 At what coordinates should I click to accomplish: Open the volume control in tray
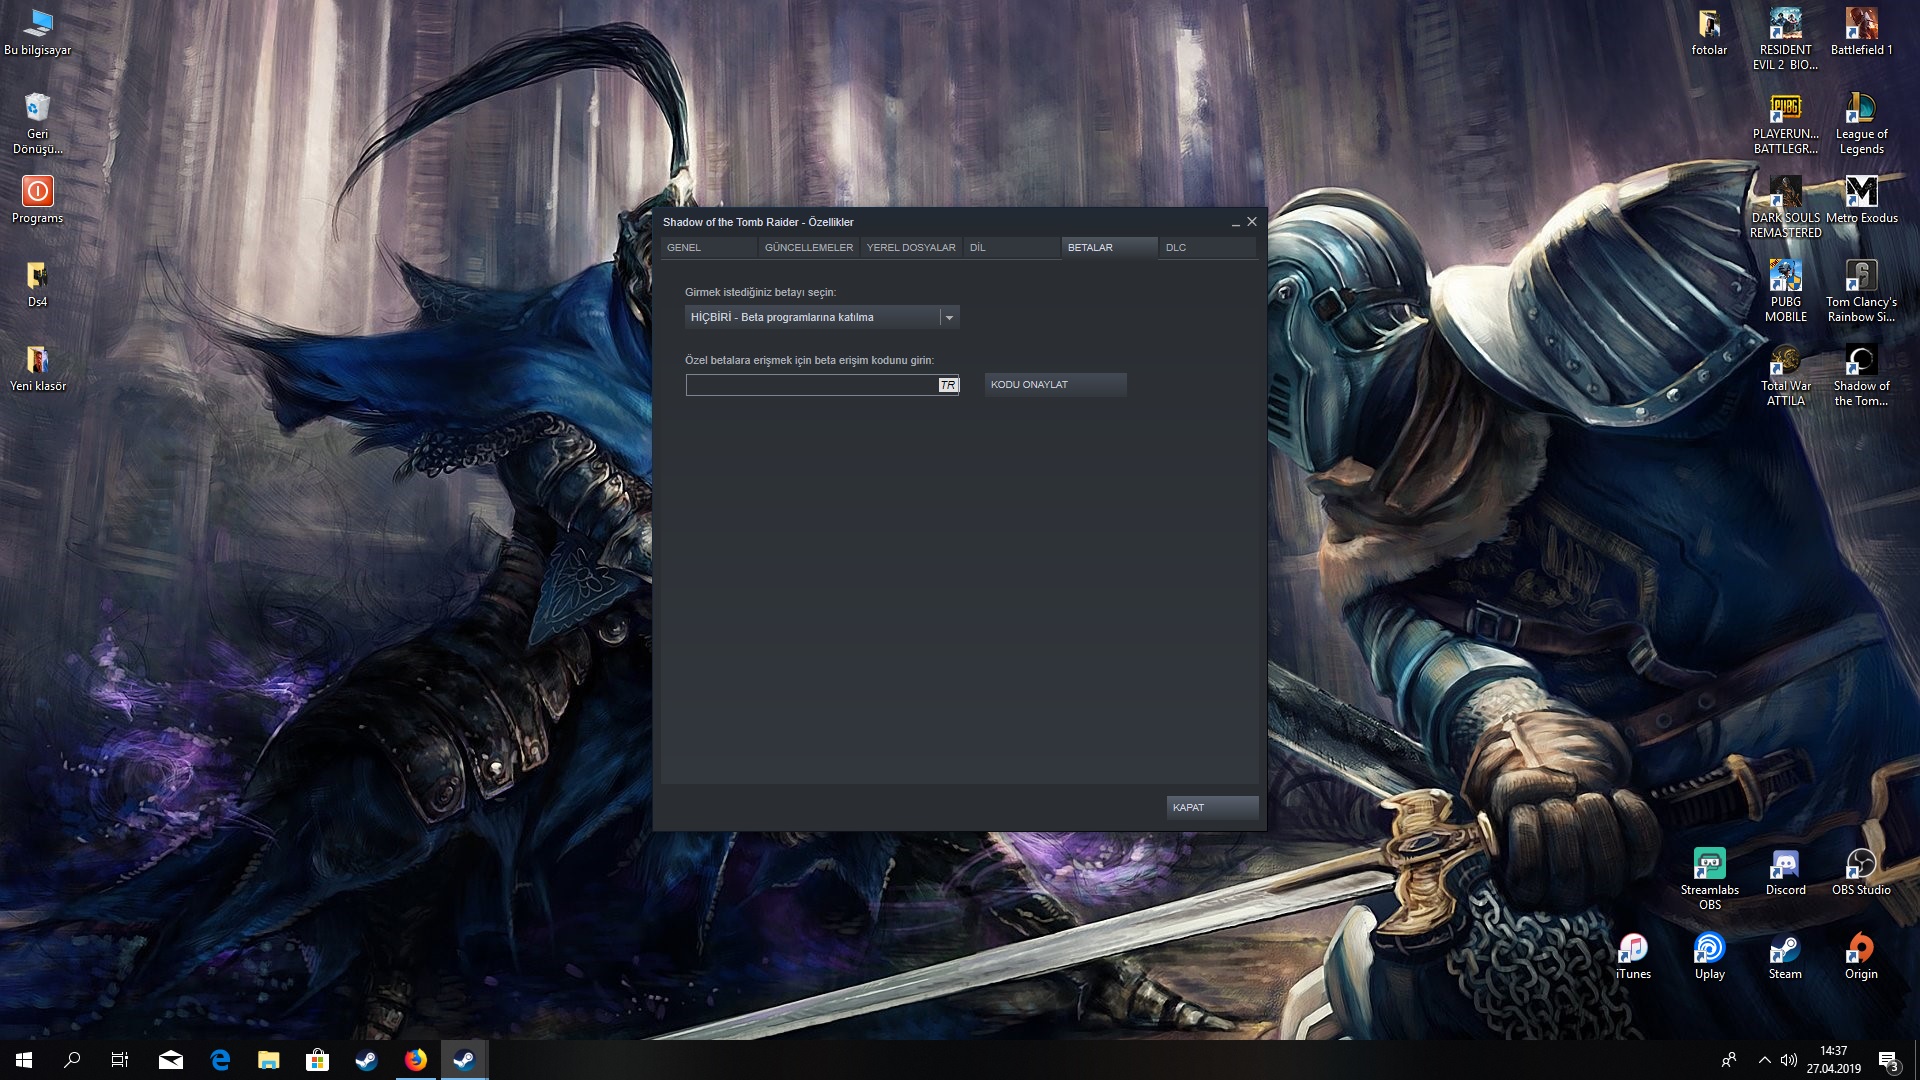coord(1789,1060)
